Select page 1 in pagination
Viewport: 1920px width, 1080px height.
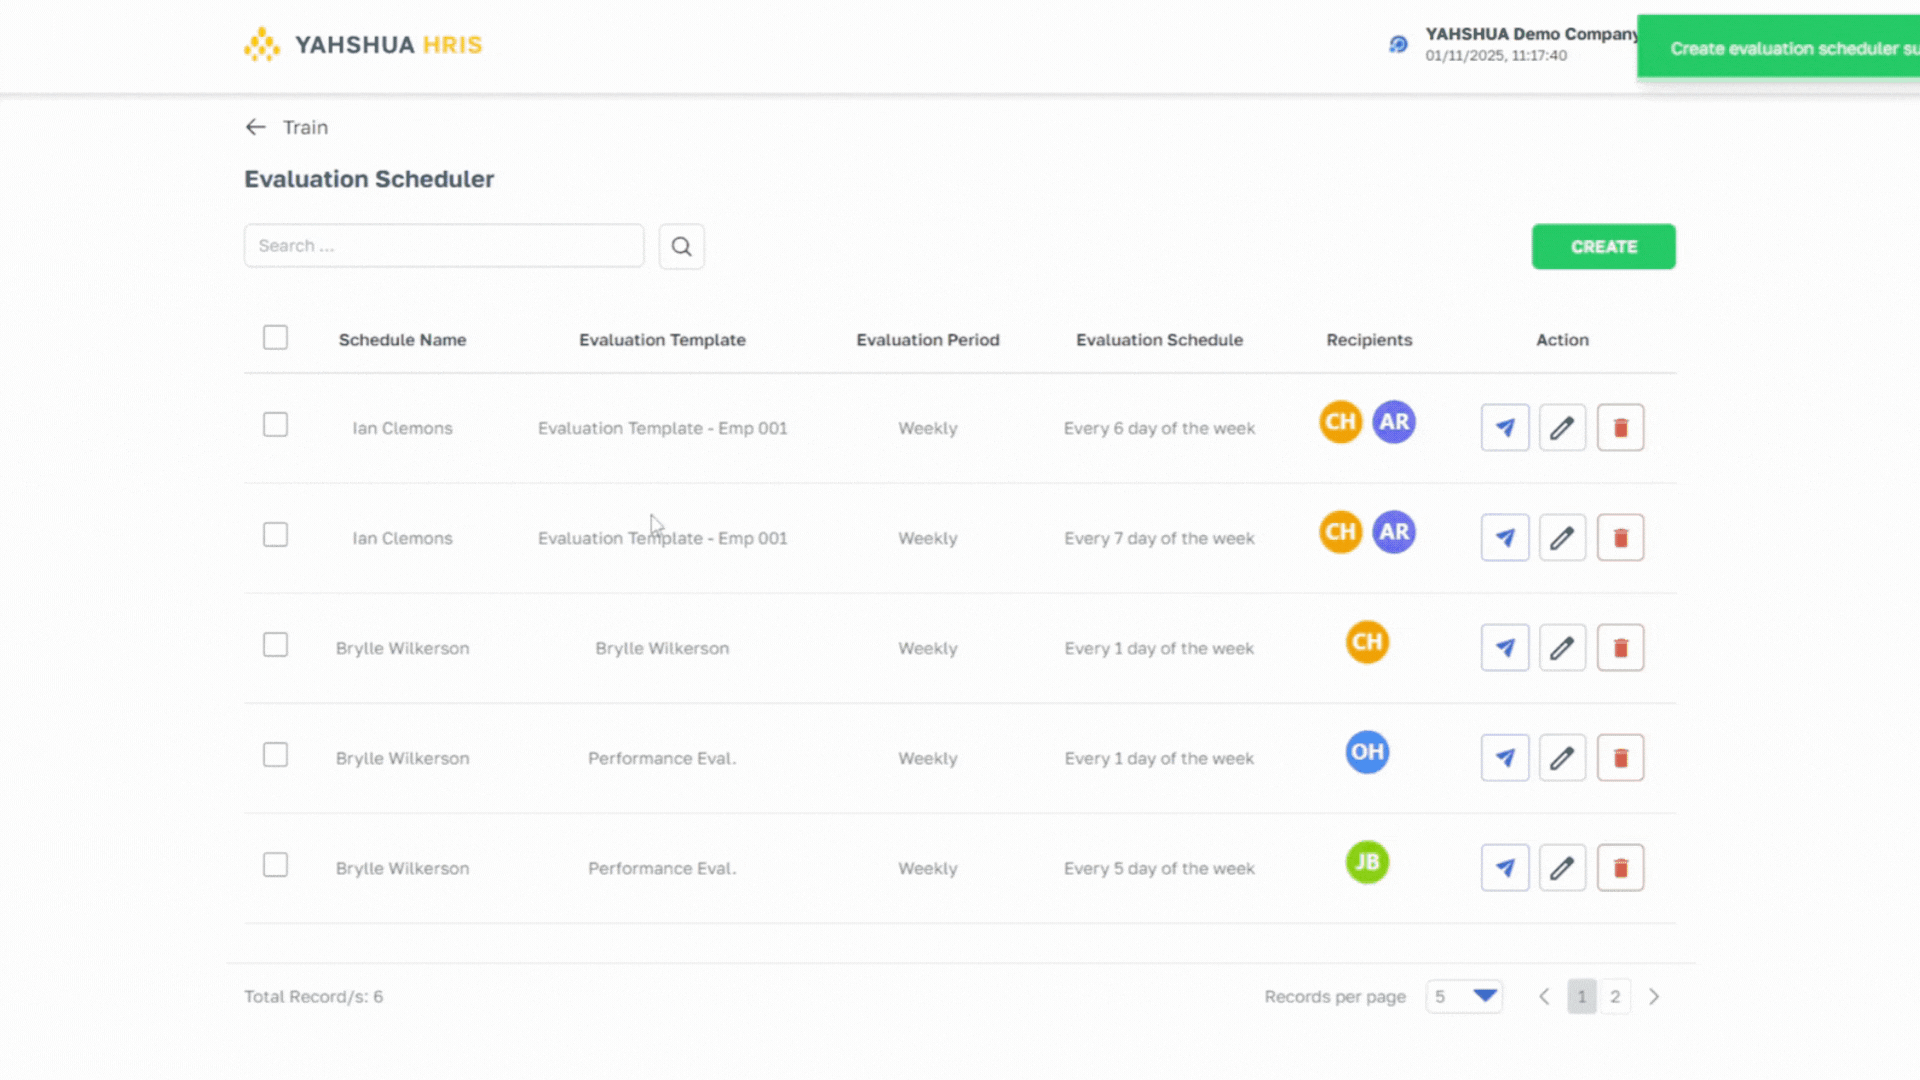click(1581, 996)
